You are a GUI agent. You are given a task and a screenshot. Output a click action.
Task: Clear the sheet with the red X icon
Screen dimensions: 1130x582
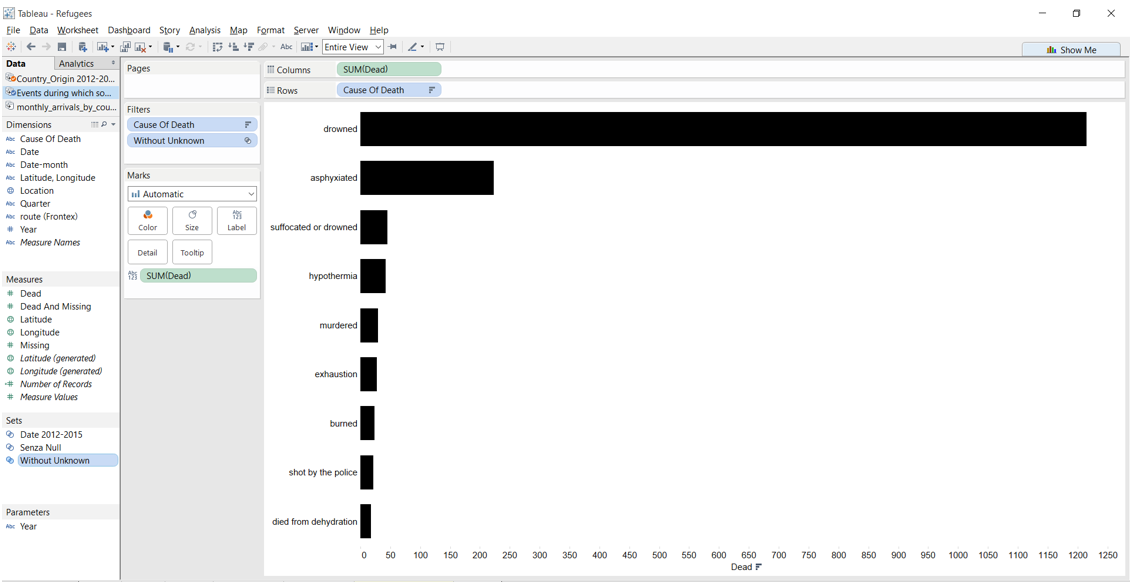pos(140,47)
